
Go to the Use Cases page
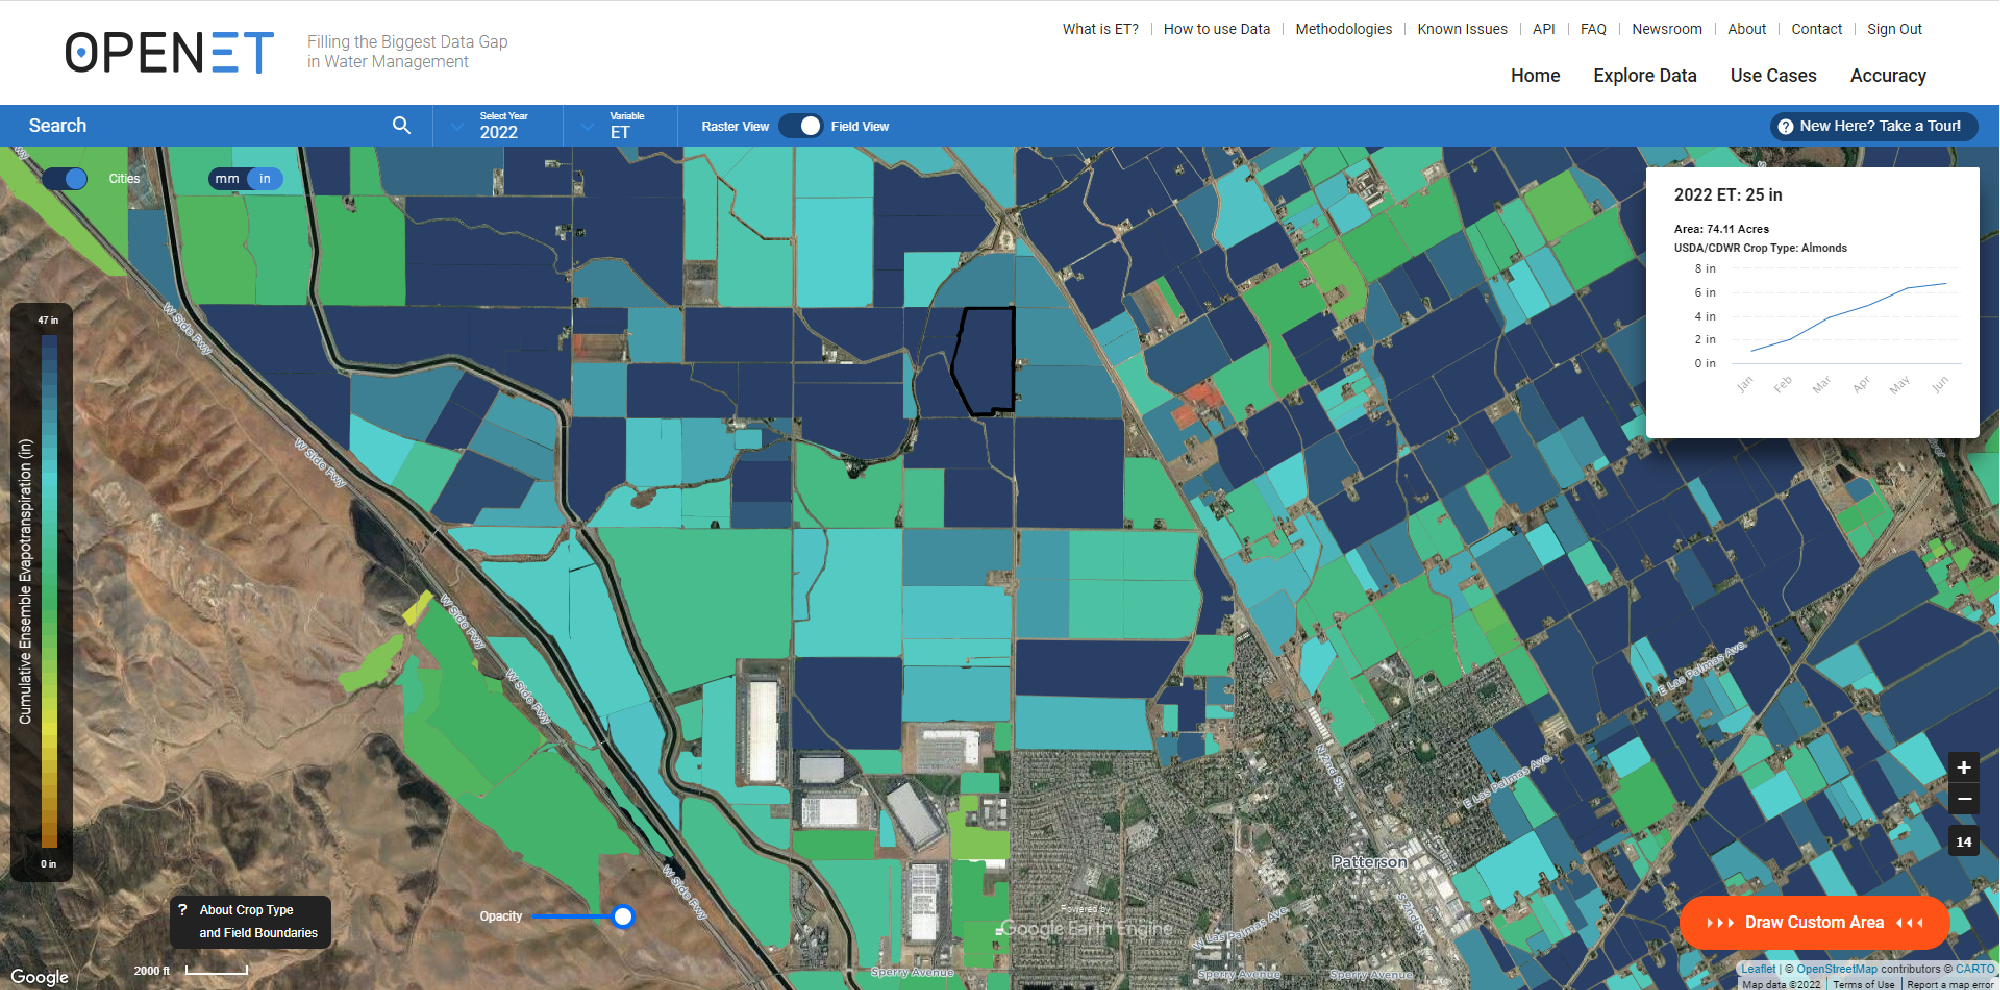coord(1773,76)
